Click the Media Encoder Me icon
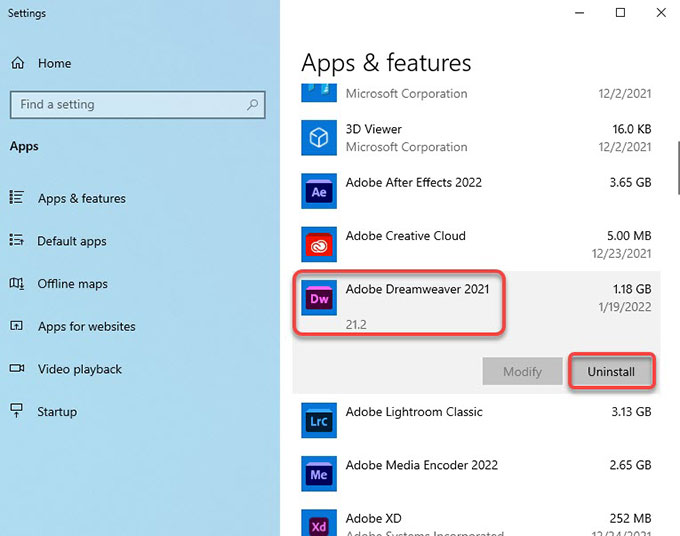680x536 pixels. [x=319, y=474]
